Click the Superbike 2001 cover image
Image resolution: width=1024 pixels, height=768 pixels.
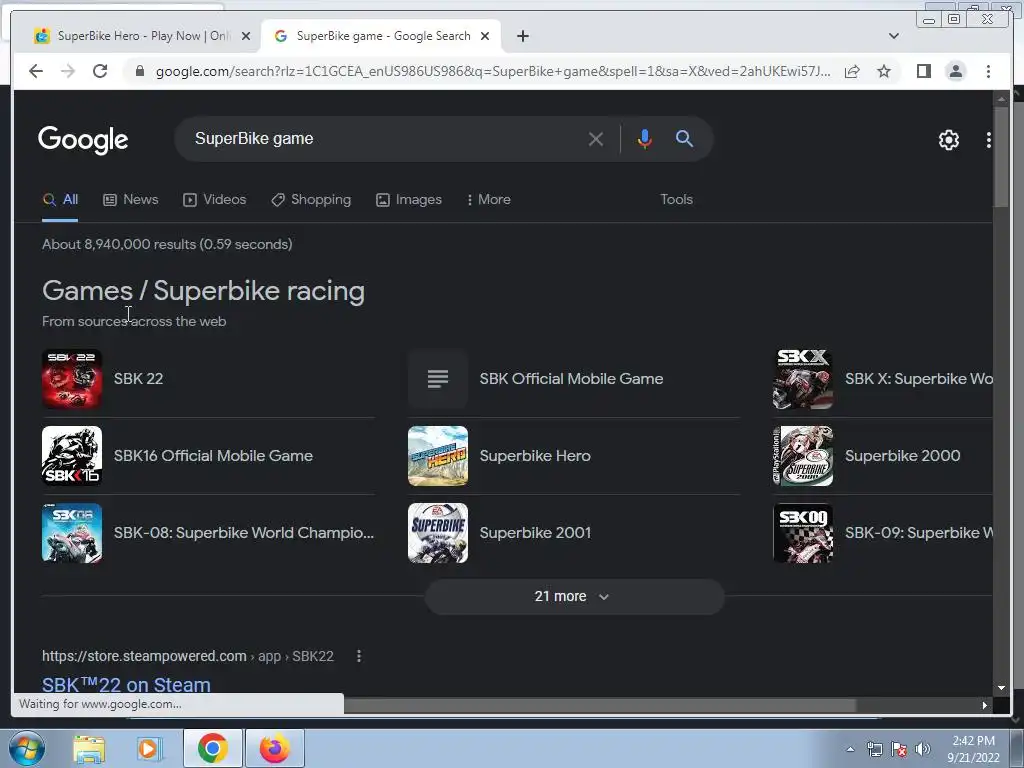click(438, 533)
